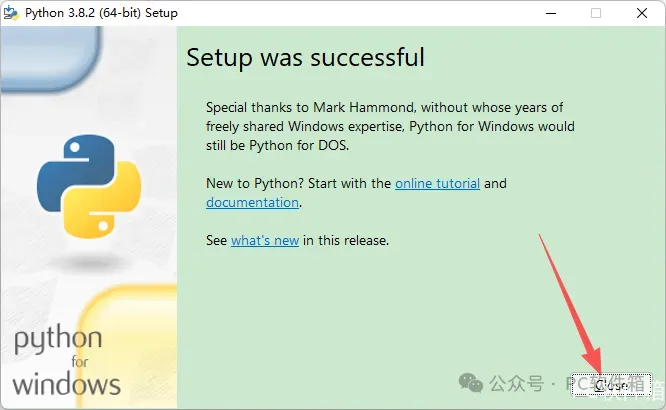Click the Python installer icon in title bar
666x410 pixels.
point(11,13)
